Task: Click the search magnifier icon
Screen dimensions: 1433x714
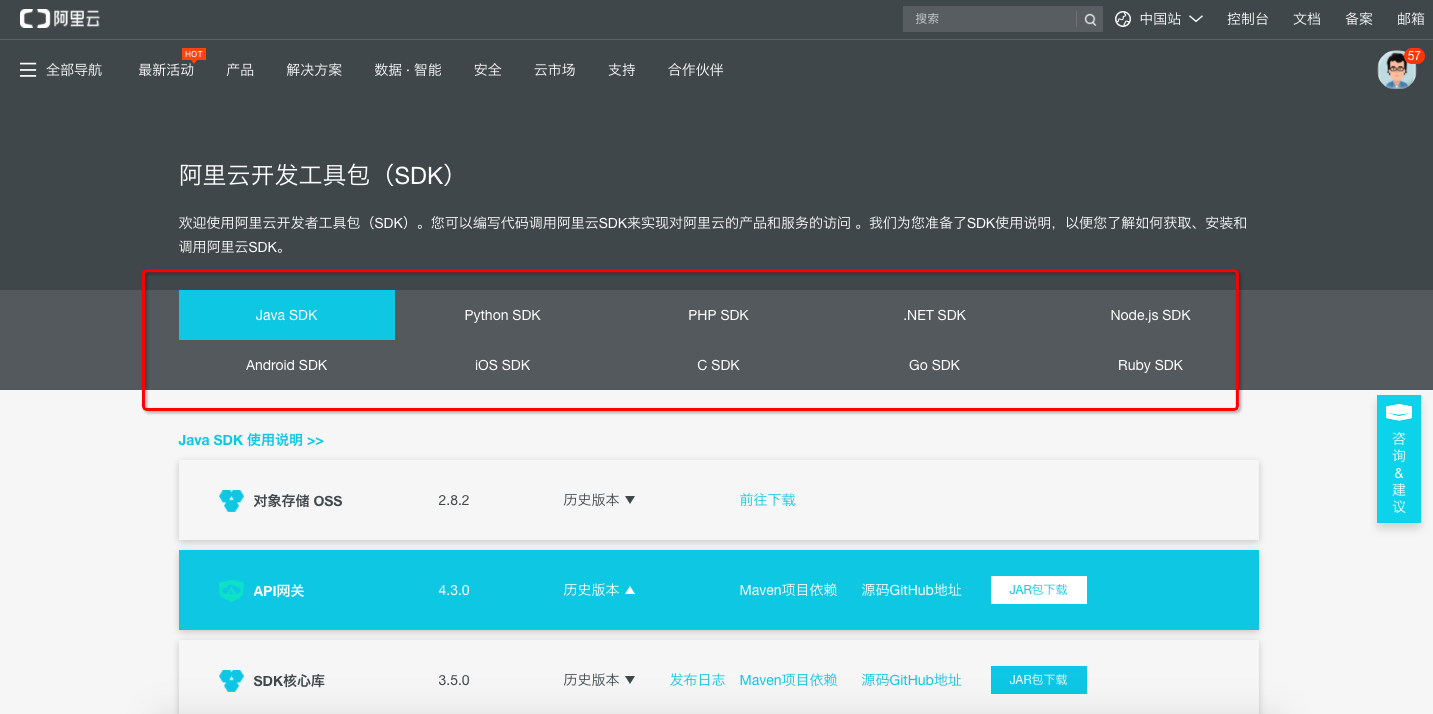Action: (1090, 19)
